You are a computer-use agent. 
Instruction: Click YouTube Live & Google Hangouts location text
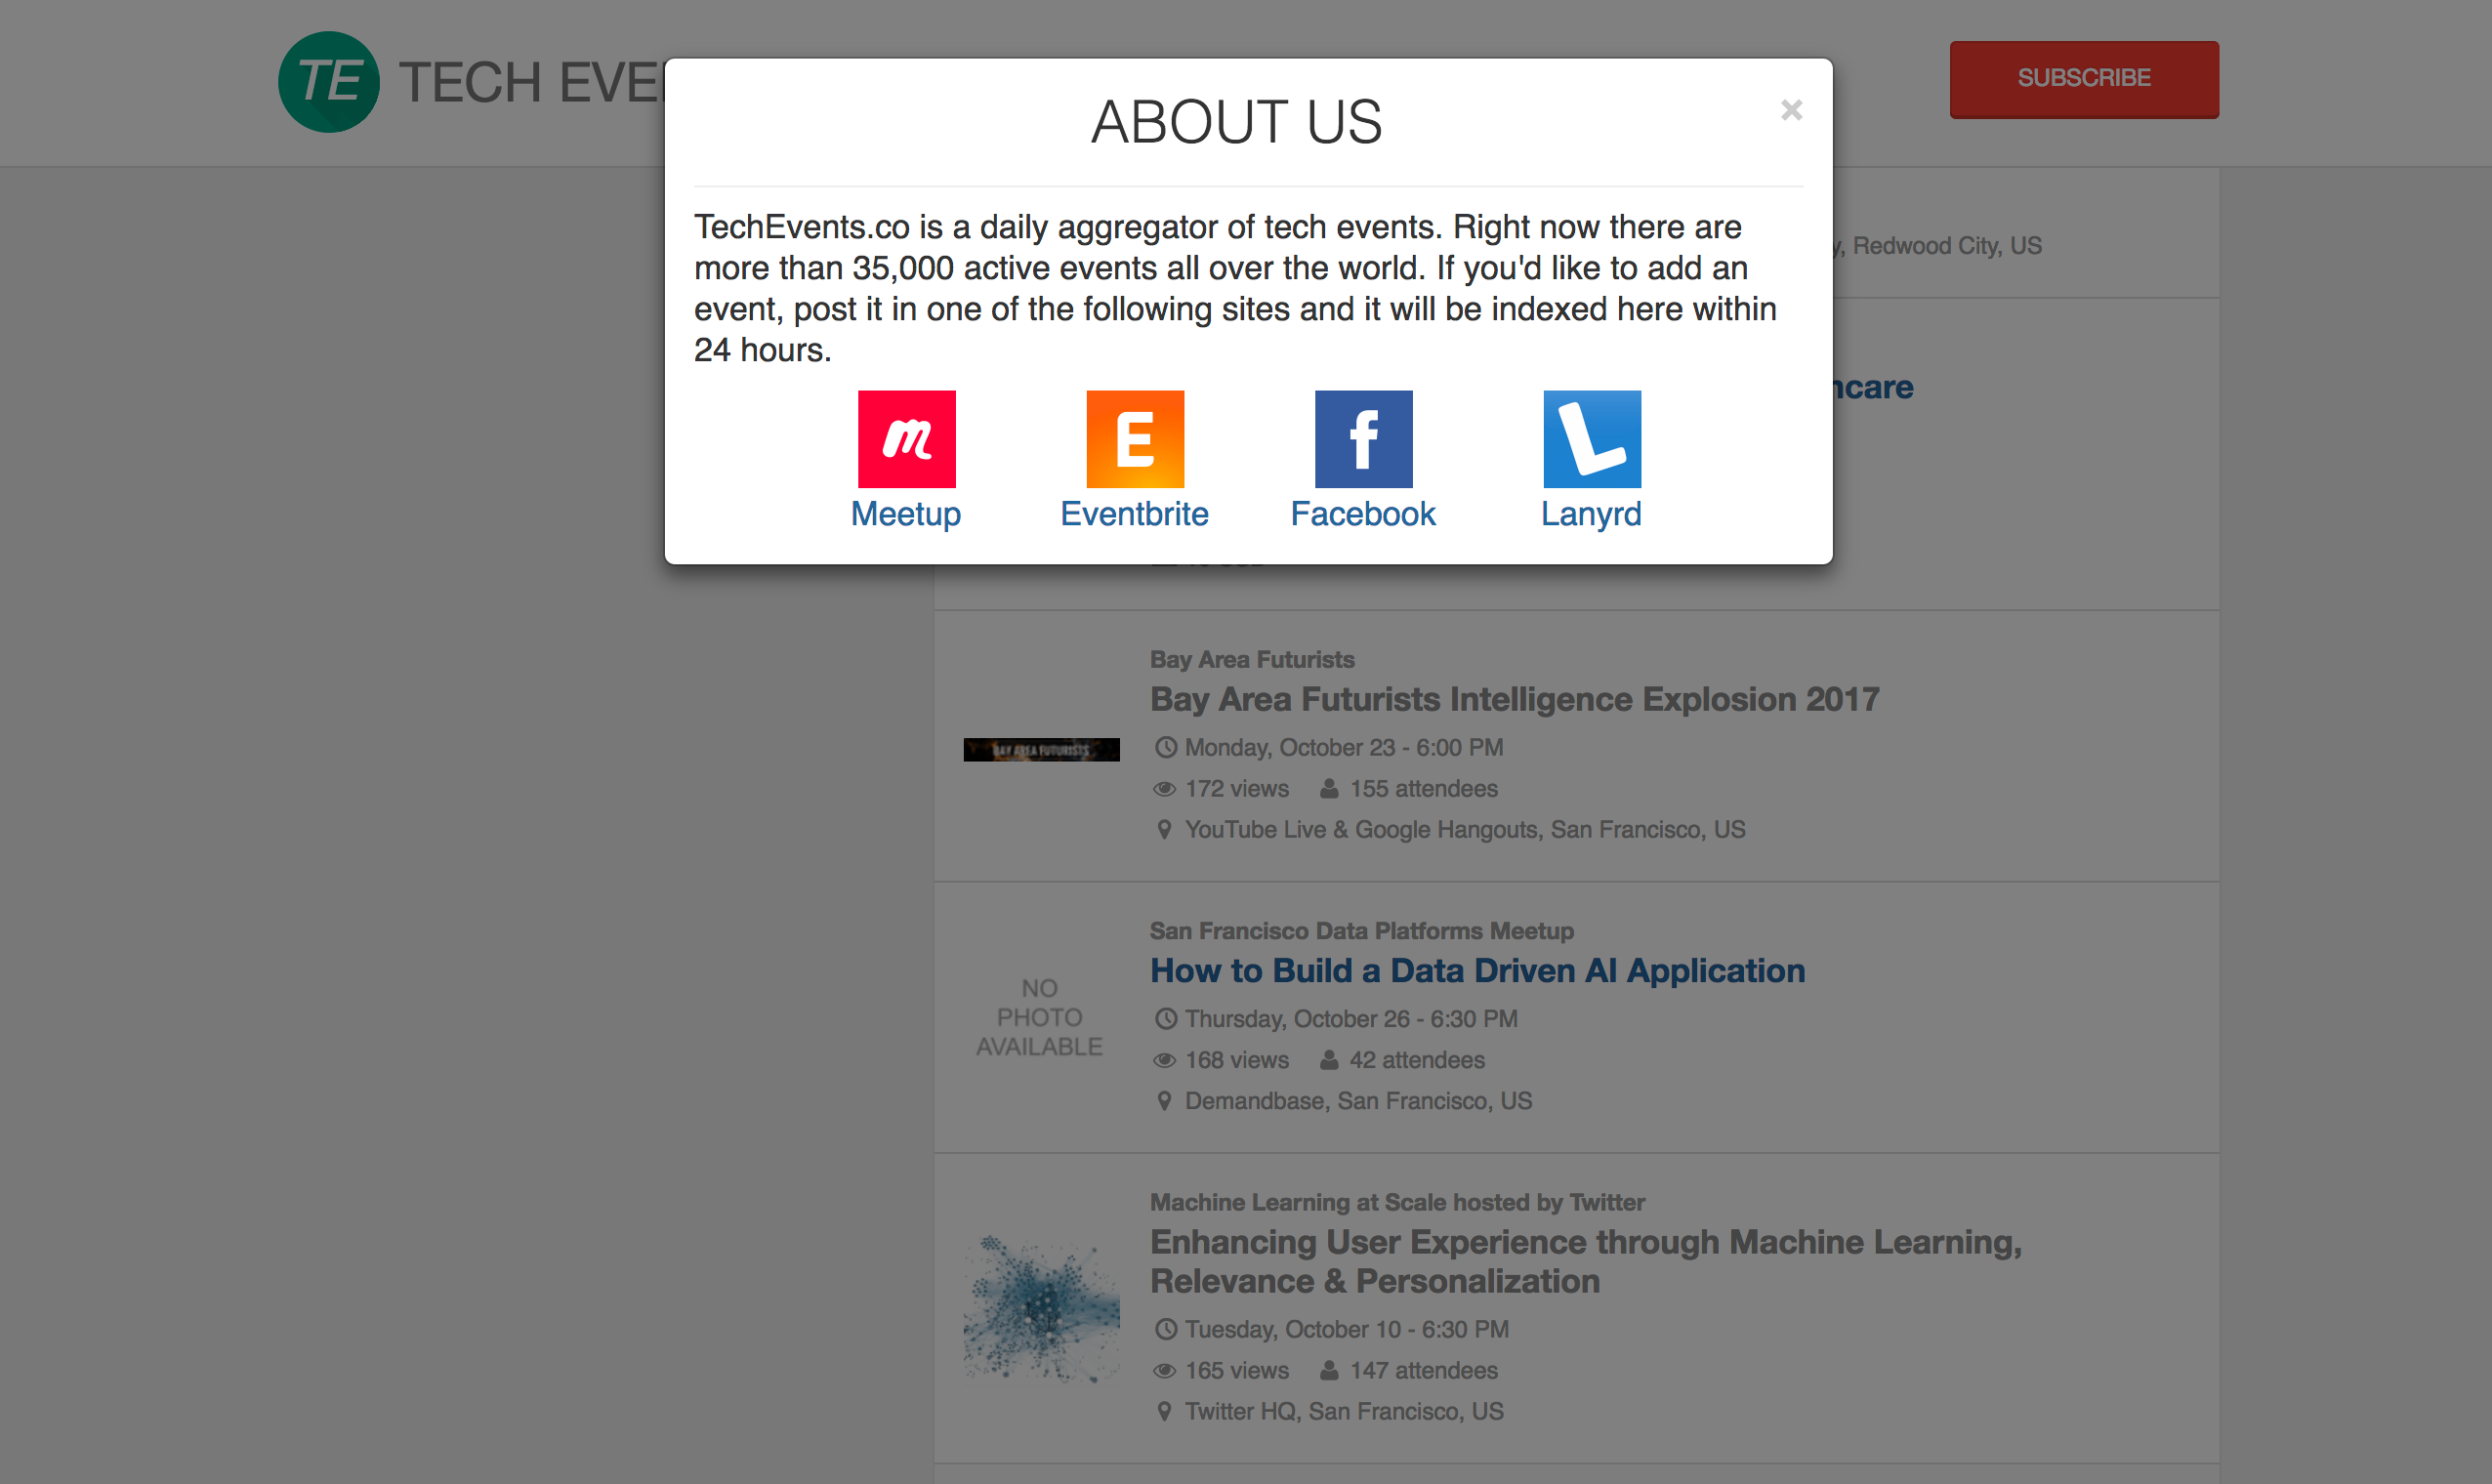pos(1465,829)
